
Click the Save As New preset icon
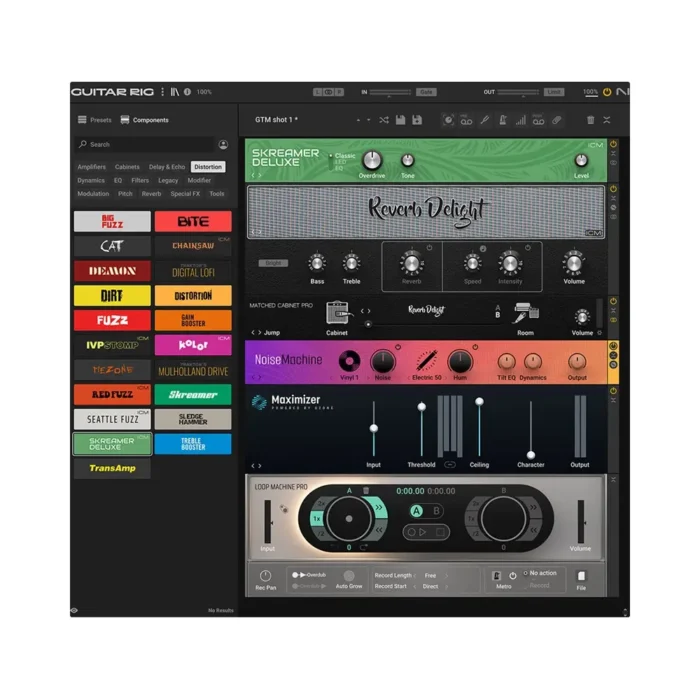coord(417,120)
